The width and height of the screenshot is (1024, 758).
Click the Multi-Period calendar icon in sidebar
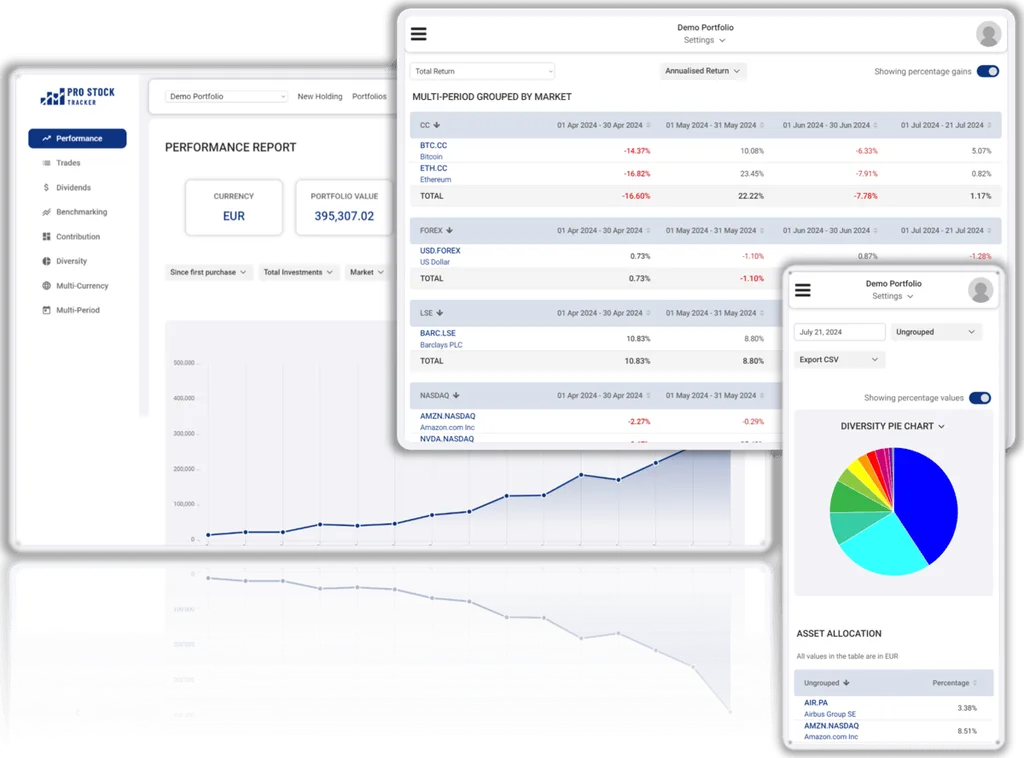[x=46, y=310]
